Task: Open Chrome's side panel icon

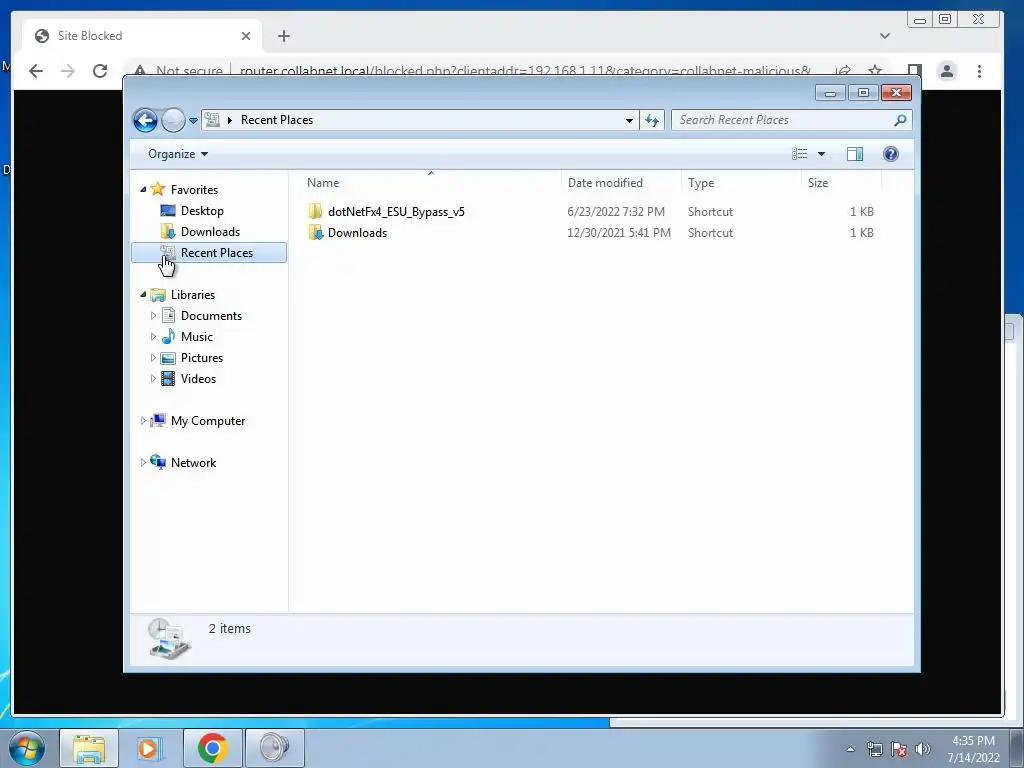Action: 915,71
